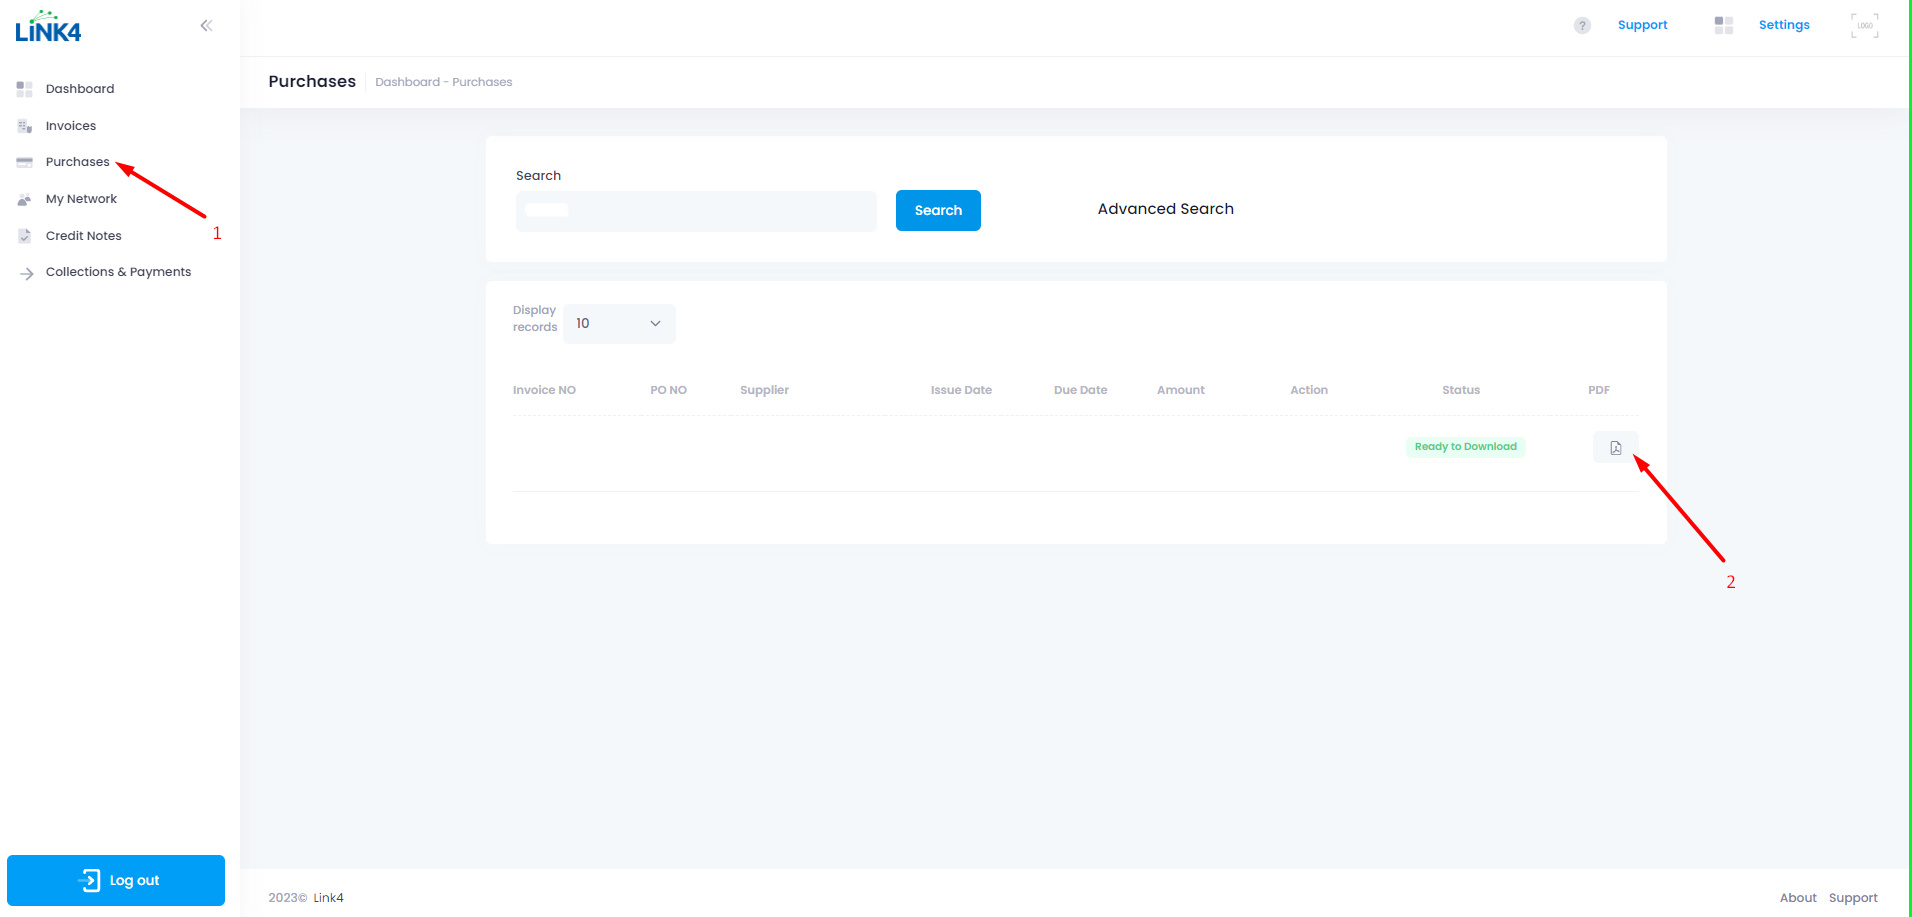Click the Status column header

[1461, 390]
